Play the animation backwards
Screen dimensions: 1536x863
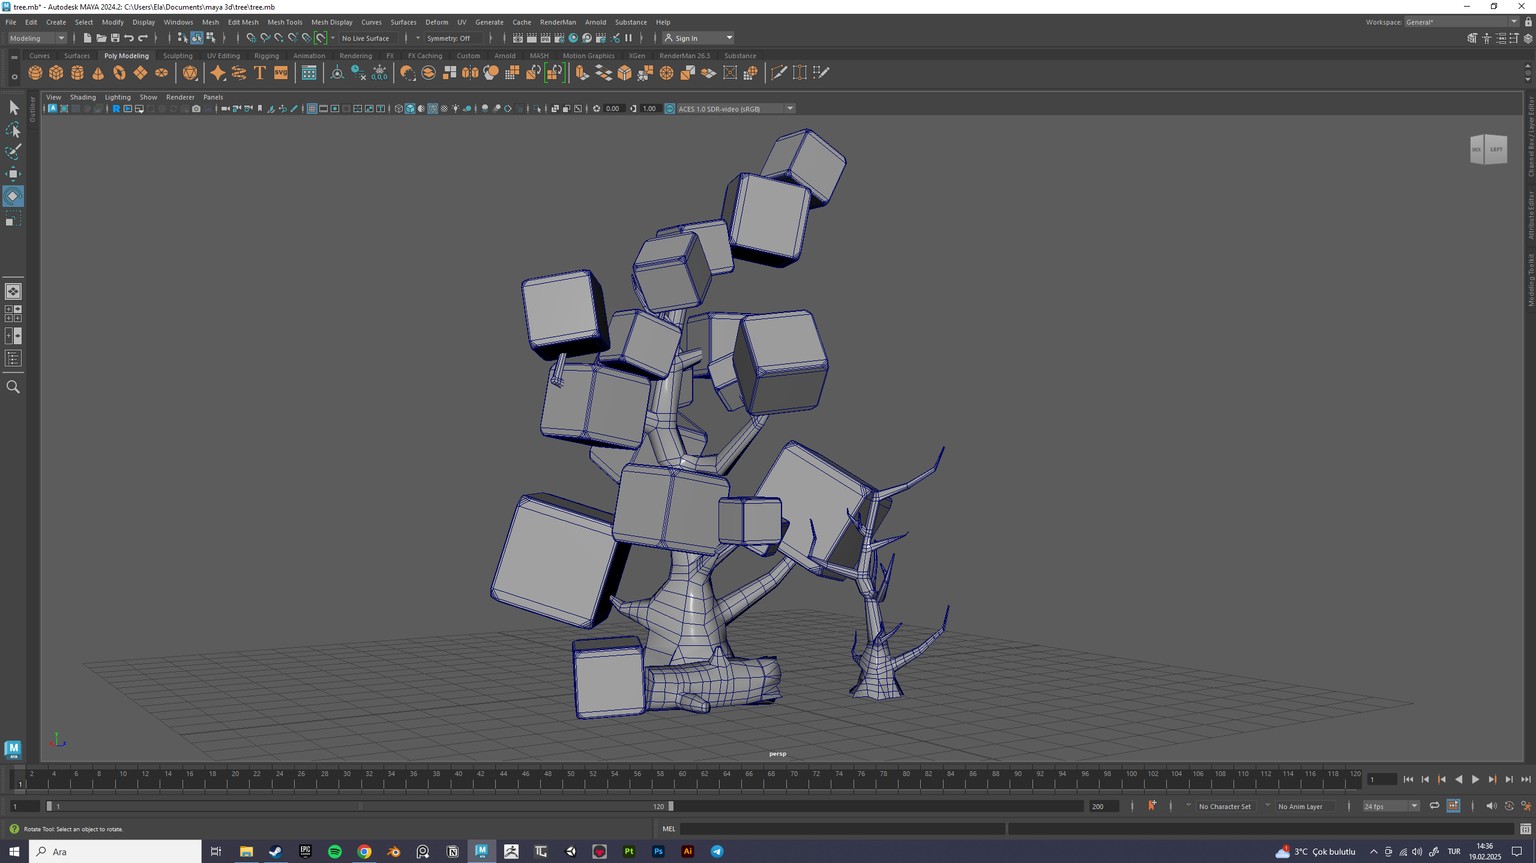pyautogui.click(x=1458, y=780)
